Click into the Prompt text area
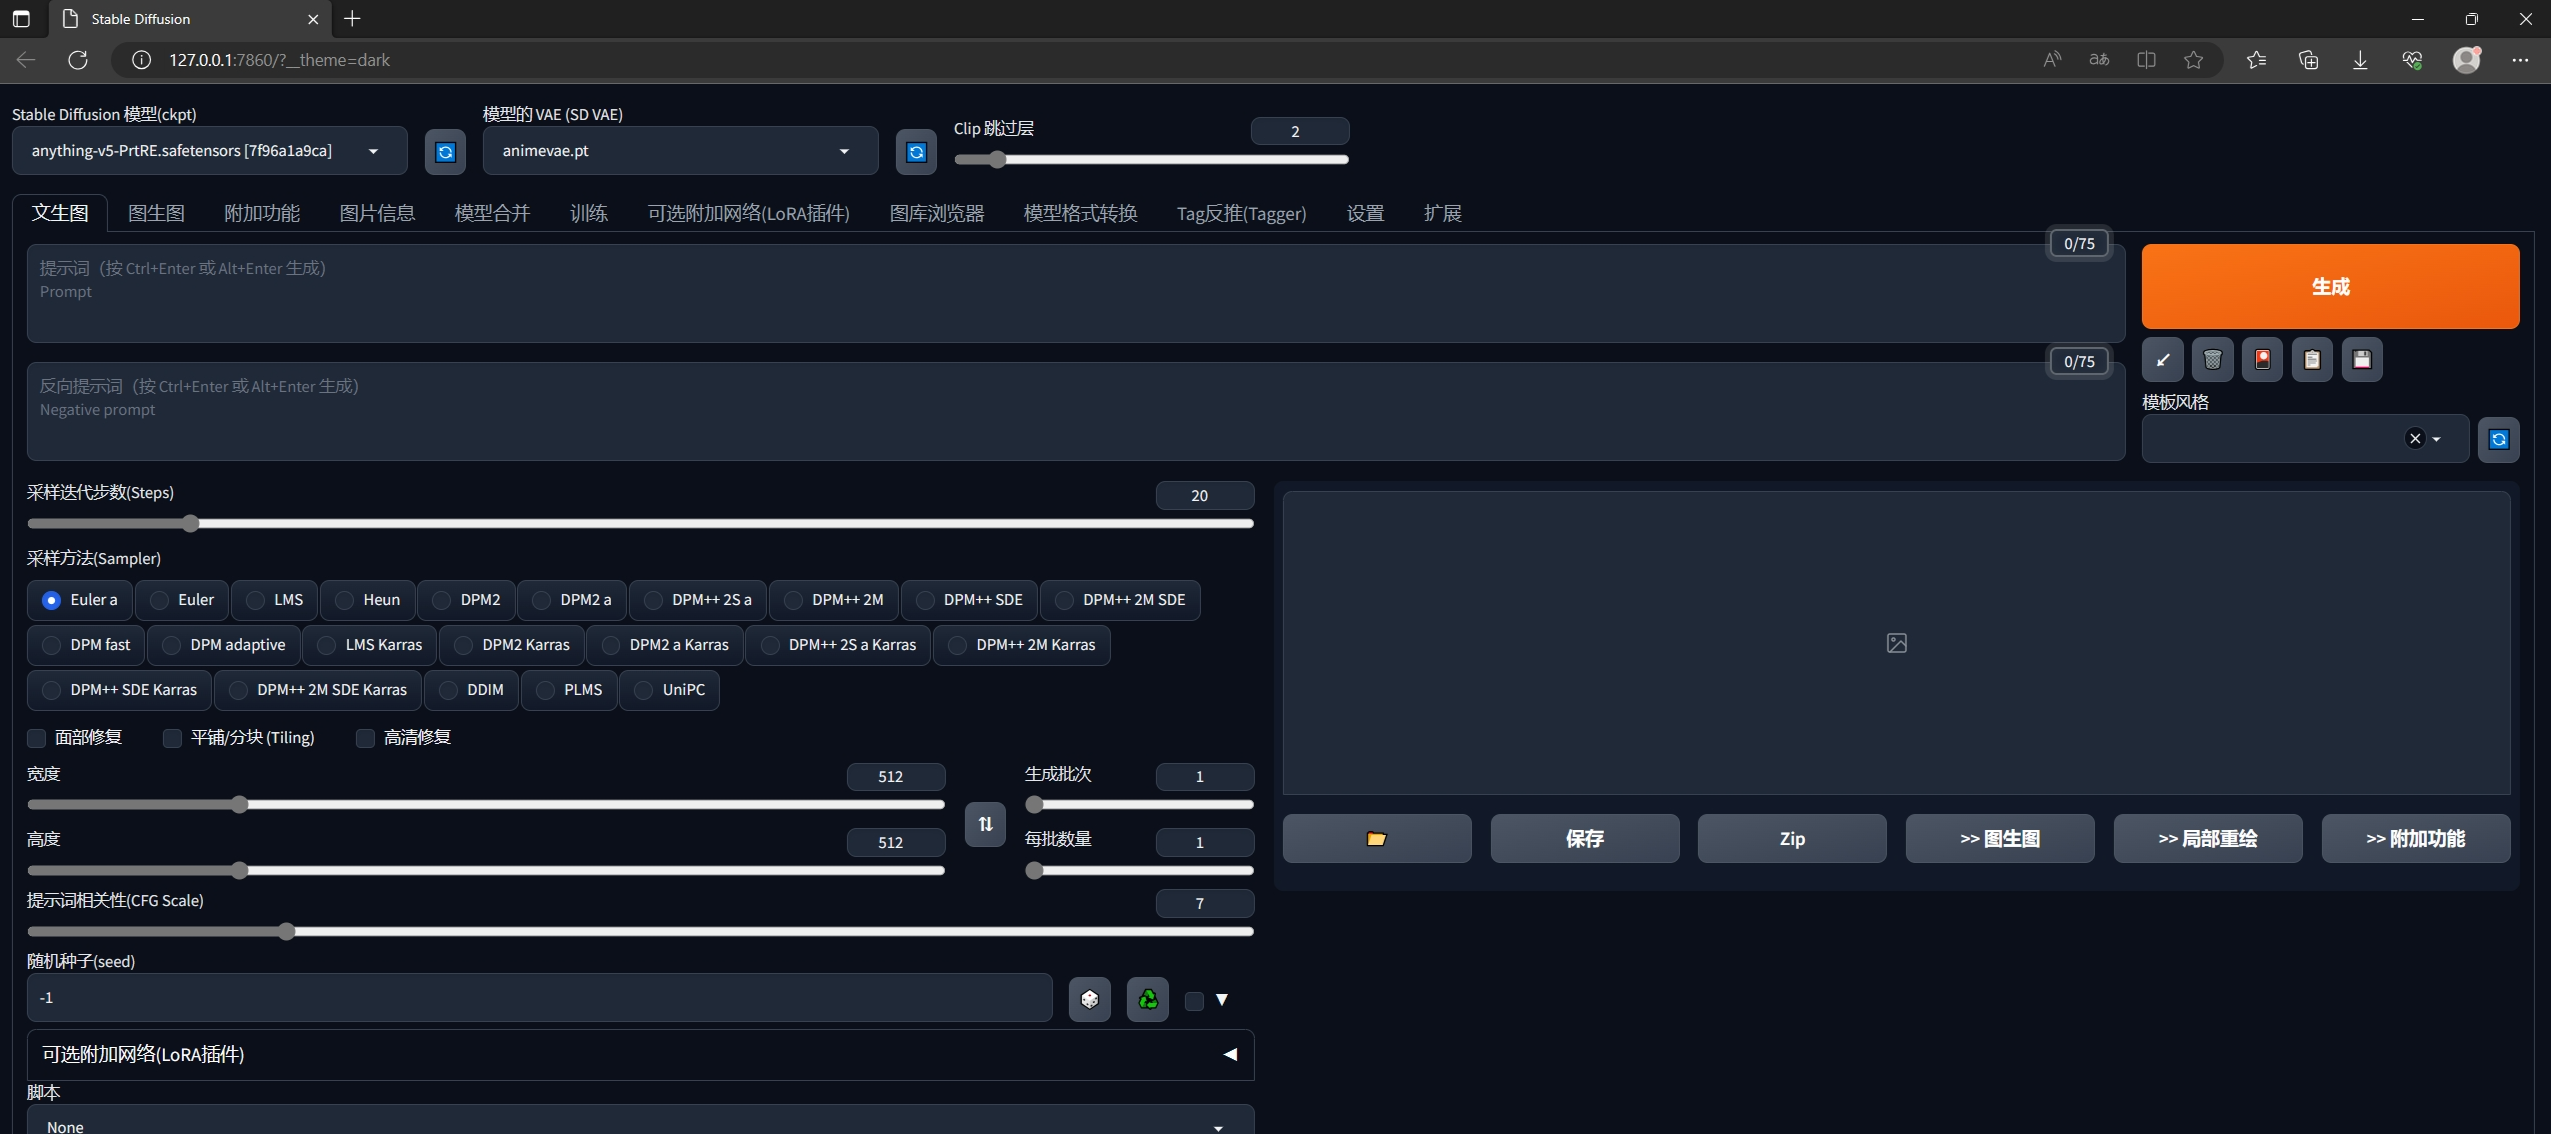Viewport: 2551px width, 1134px height. 1075,294
